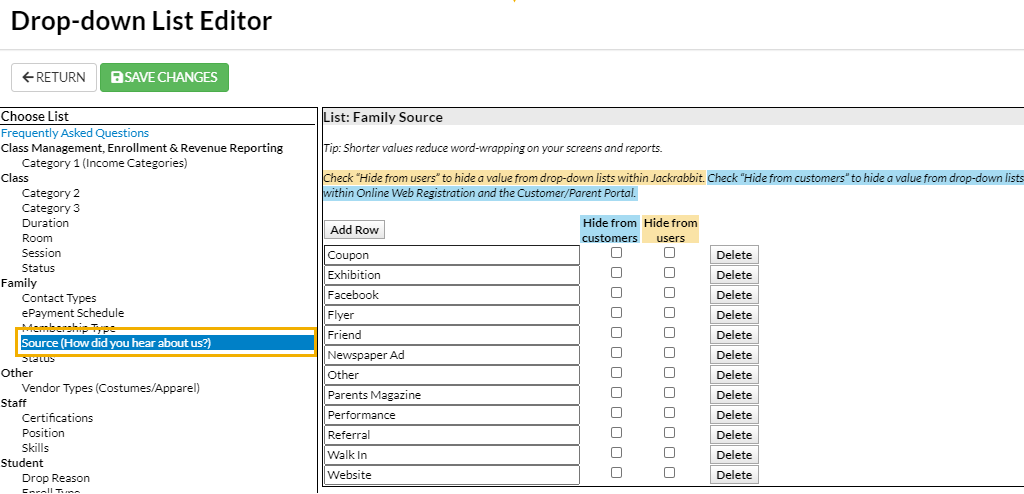Select Category 3 under Class
The width and height of the screenshot is (1024, 494).
tap(51, 208)
